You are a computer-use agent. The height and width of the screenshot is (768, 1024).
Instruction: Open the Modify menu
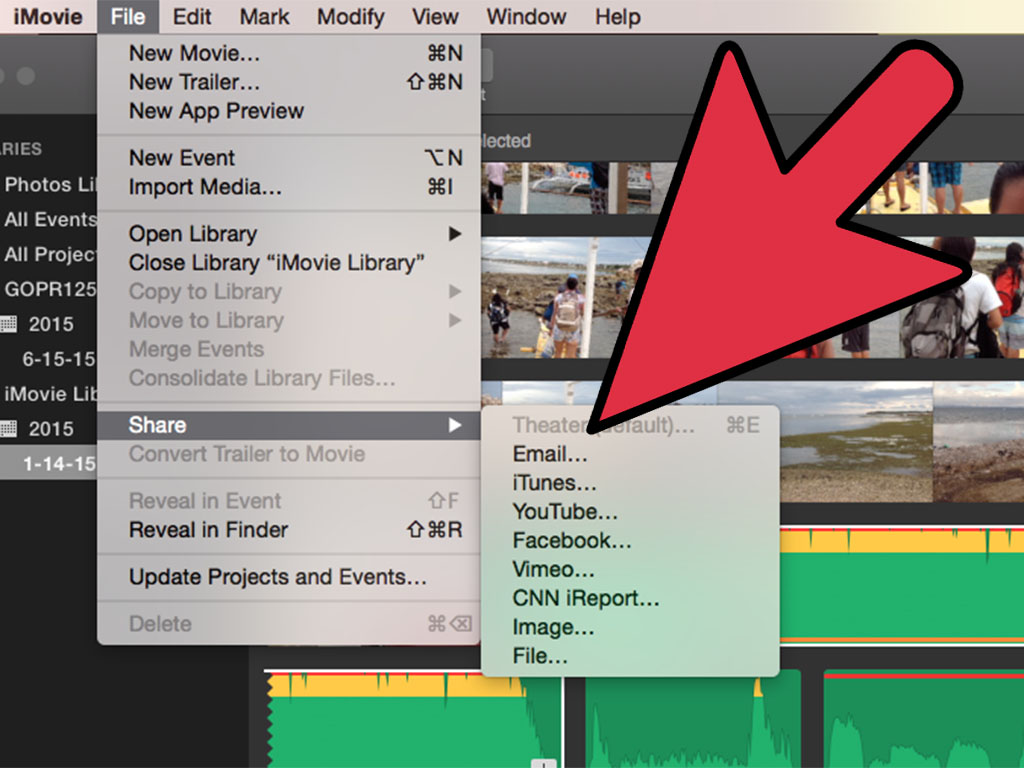tap(351, 16)
